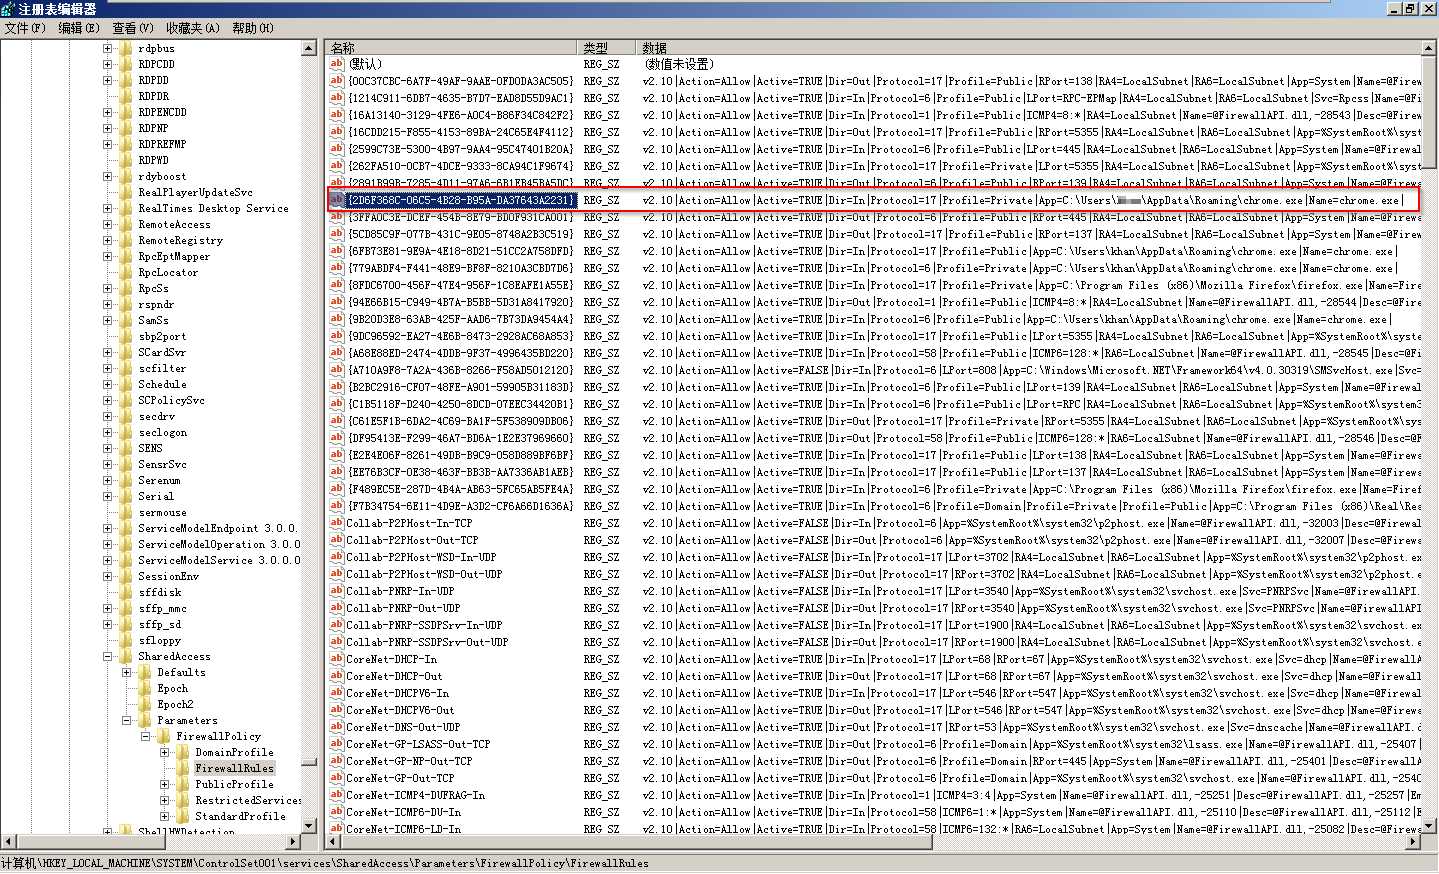Click the open folder icon of FirewallRules

point(183,768)
